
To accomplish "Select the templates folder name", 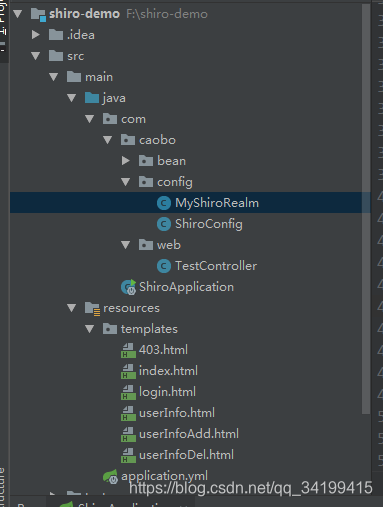I will click(x=149, y=329).
